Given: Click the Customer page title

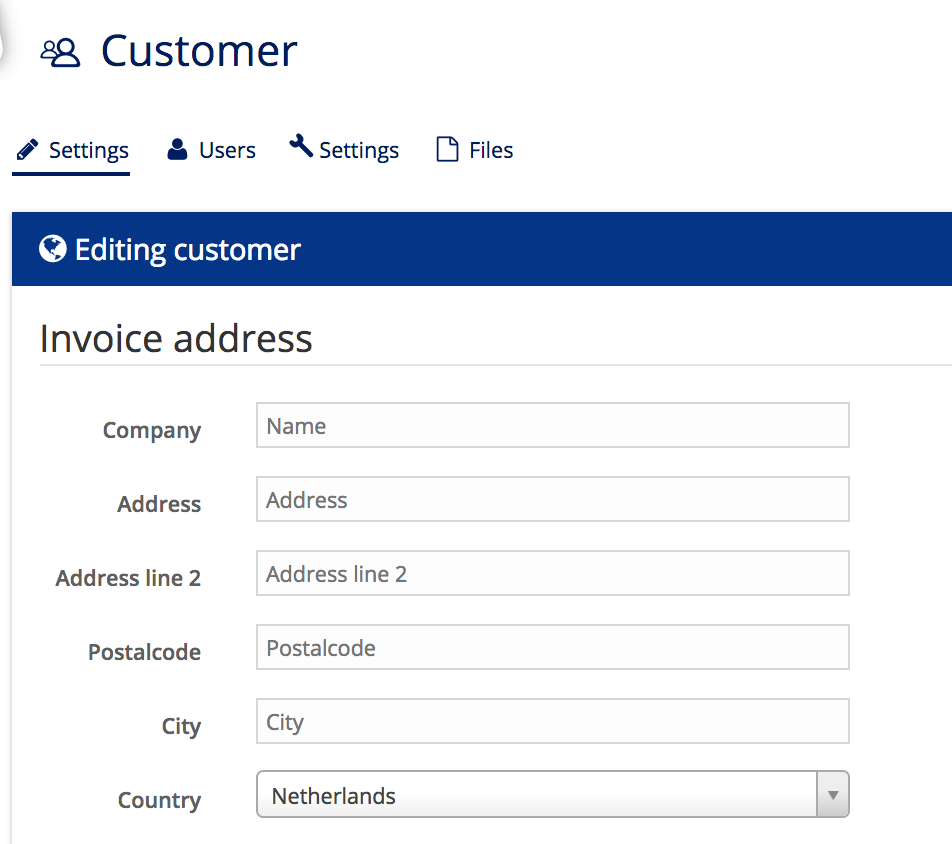Looking at the screenshot, I should [199, 51].
